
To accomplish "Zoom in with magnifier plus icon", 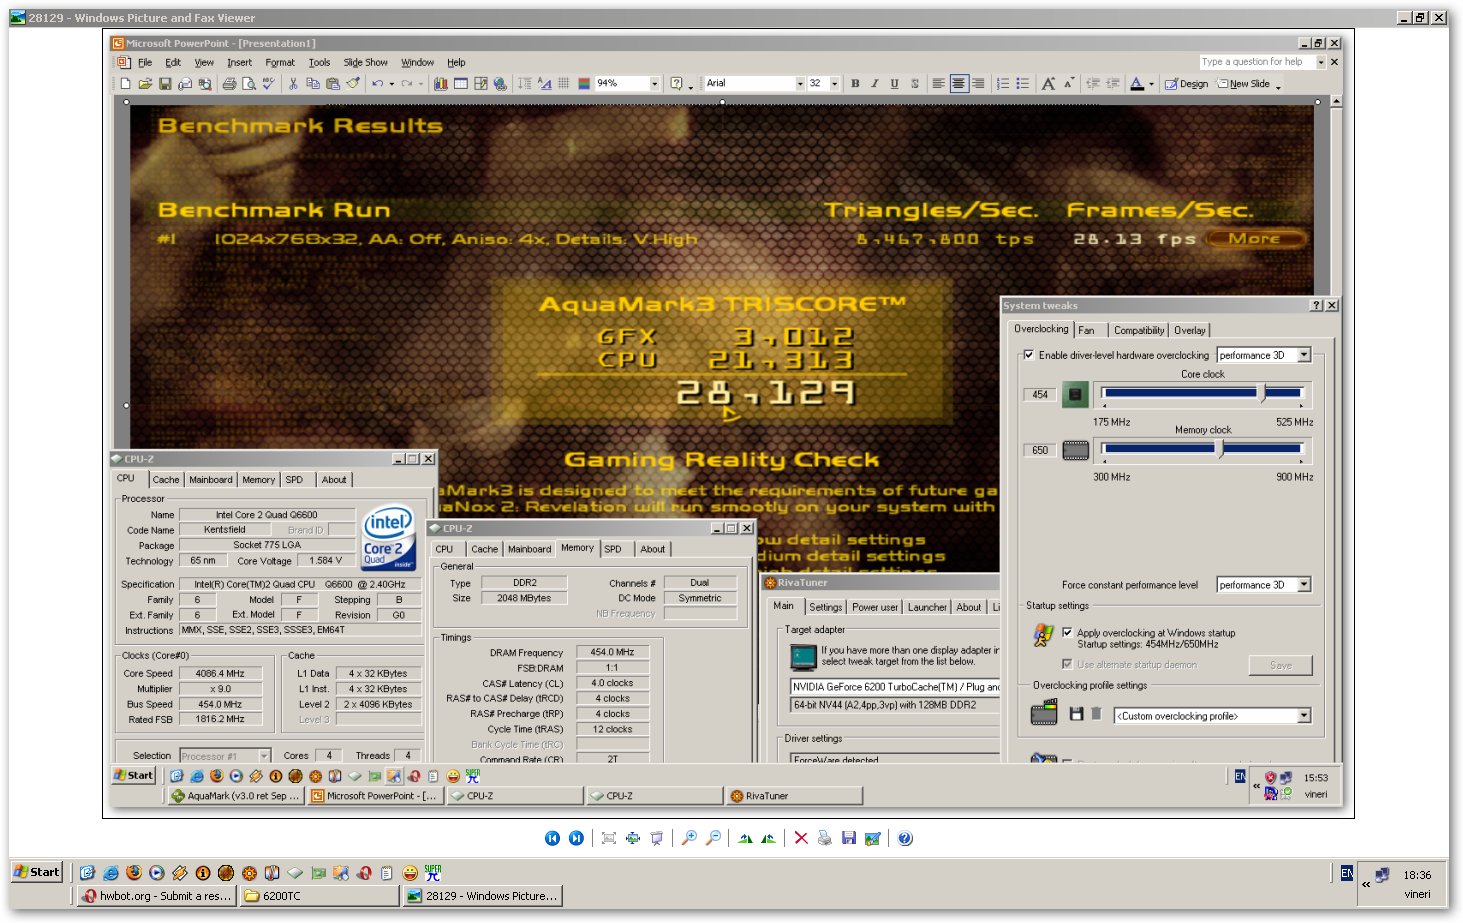I will click(689, 838).
